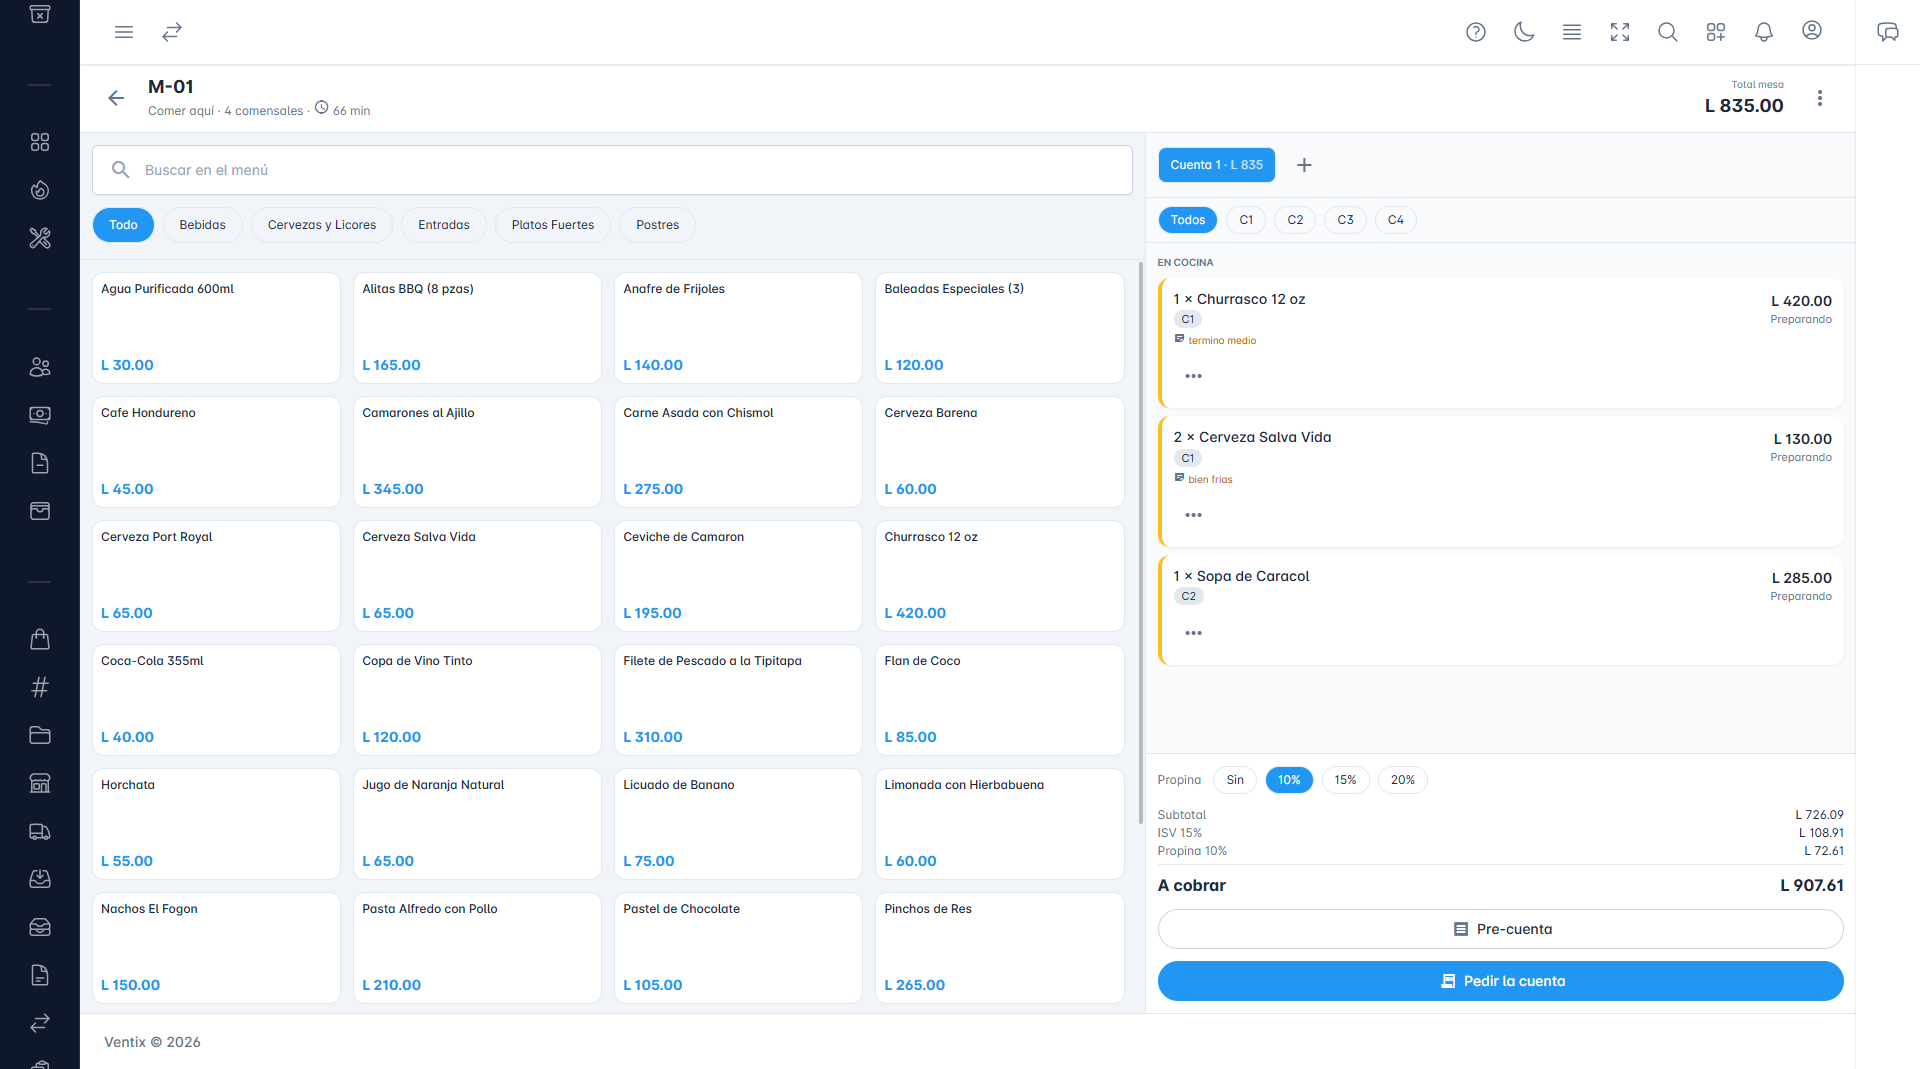
Task: Click the Pre-cuenta button
Action: pyautogui.click(x=1500, y=929)
